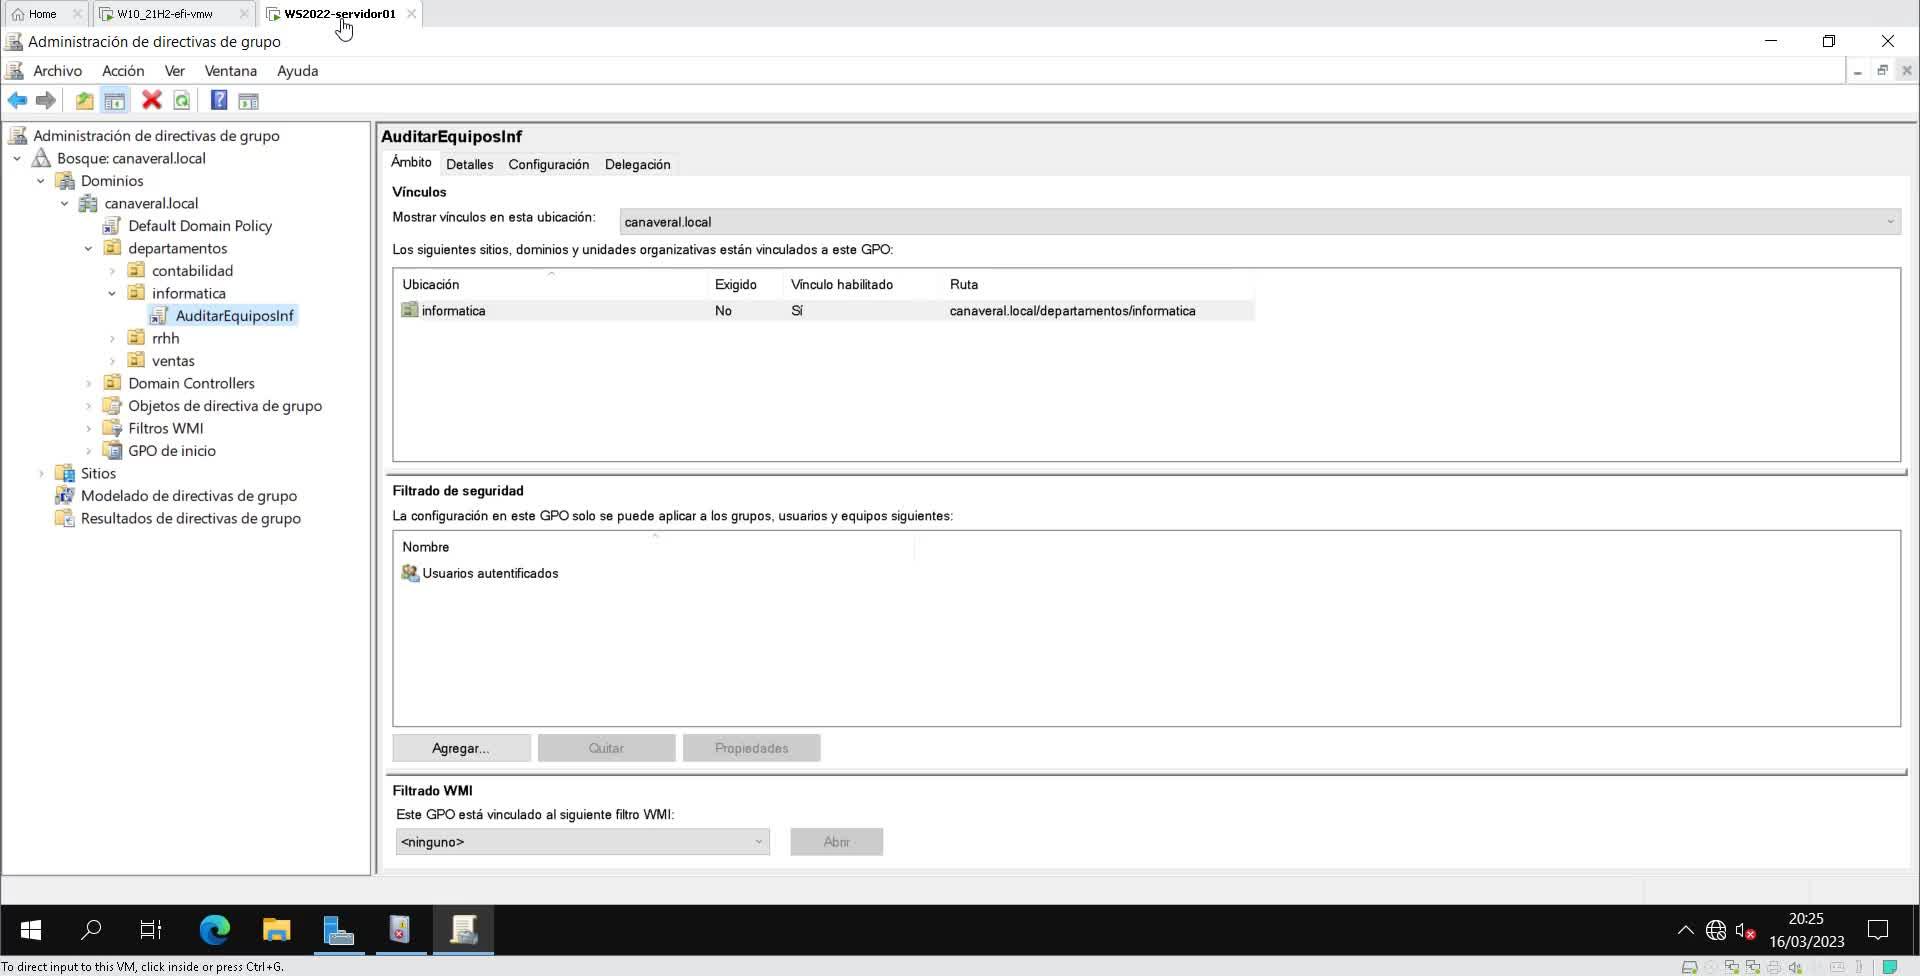Open Server Manager from taskbar

tap(339, 930)
